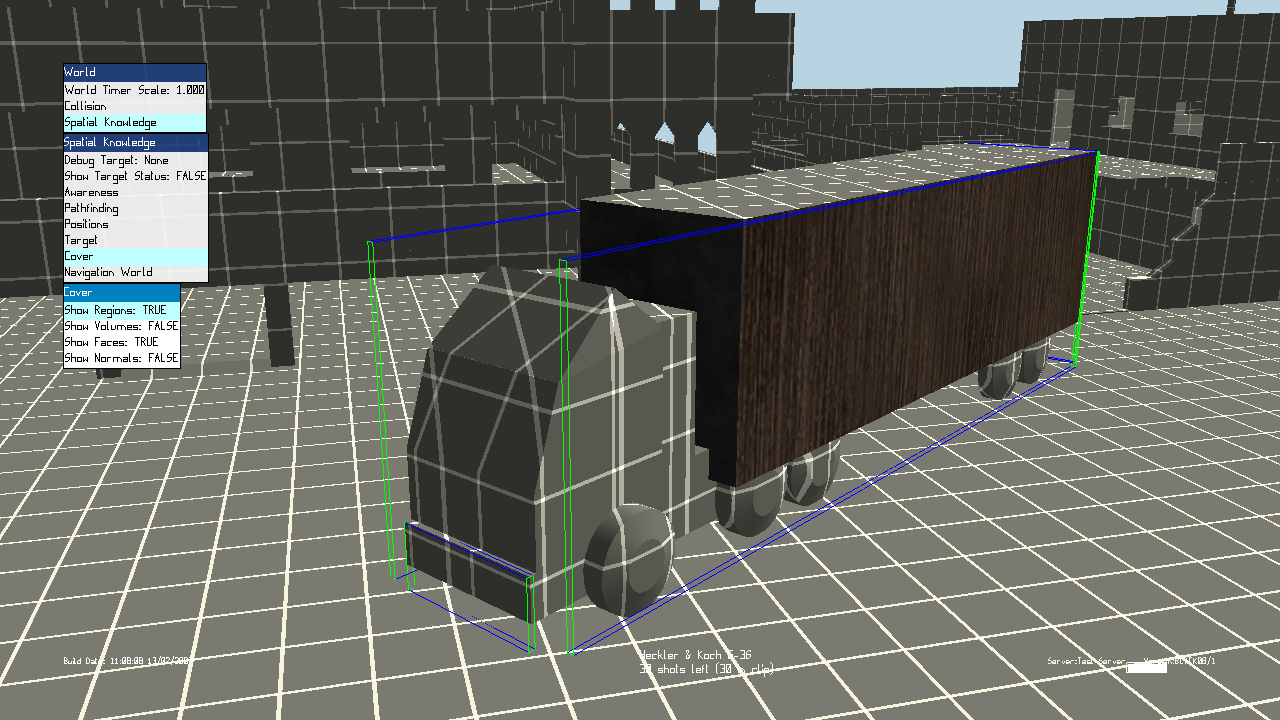Open the Positions debug submenu
The width and height of the screenshot is (1280, 720).
click(135, 224)
